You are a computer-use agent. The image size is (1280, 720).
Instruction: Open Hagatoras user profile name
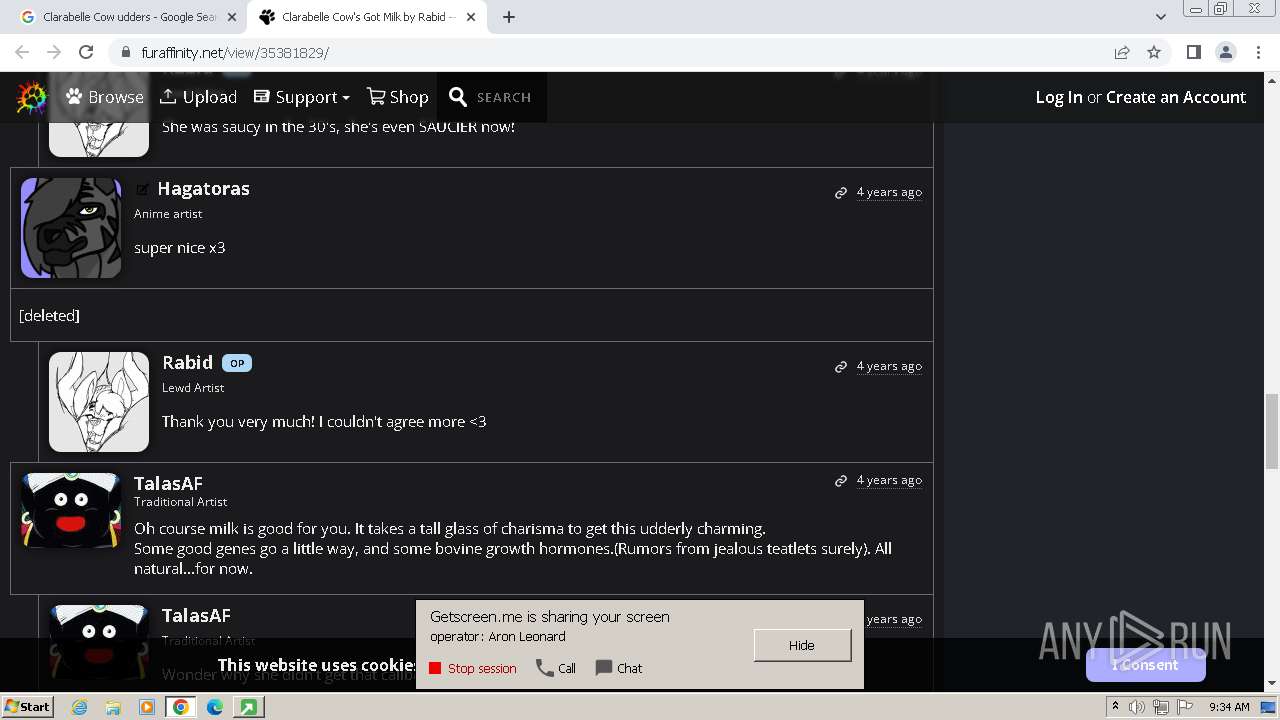click(203, 188)
